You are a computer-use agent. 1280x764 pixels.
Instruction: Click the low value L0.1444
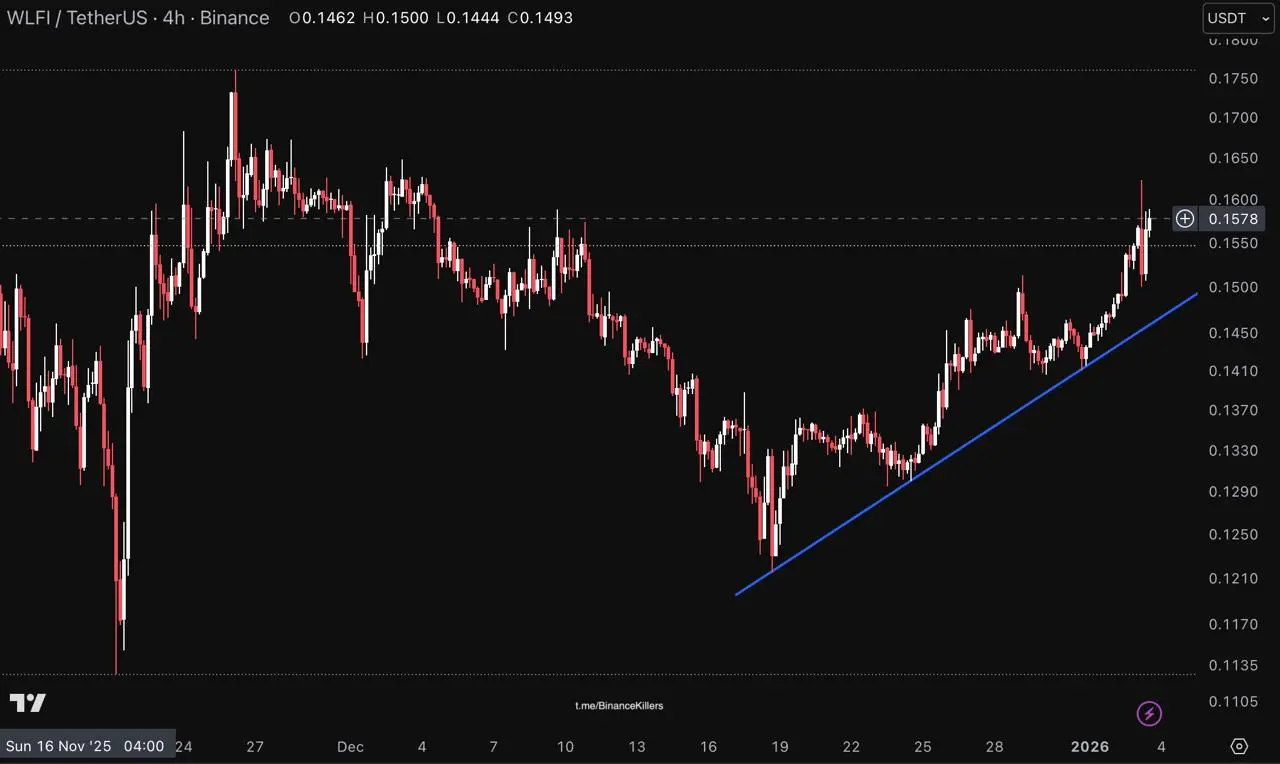coord(466,18)
